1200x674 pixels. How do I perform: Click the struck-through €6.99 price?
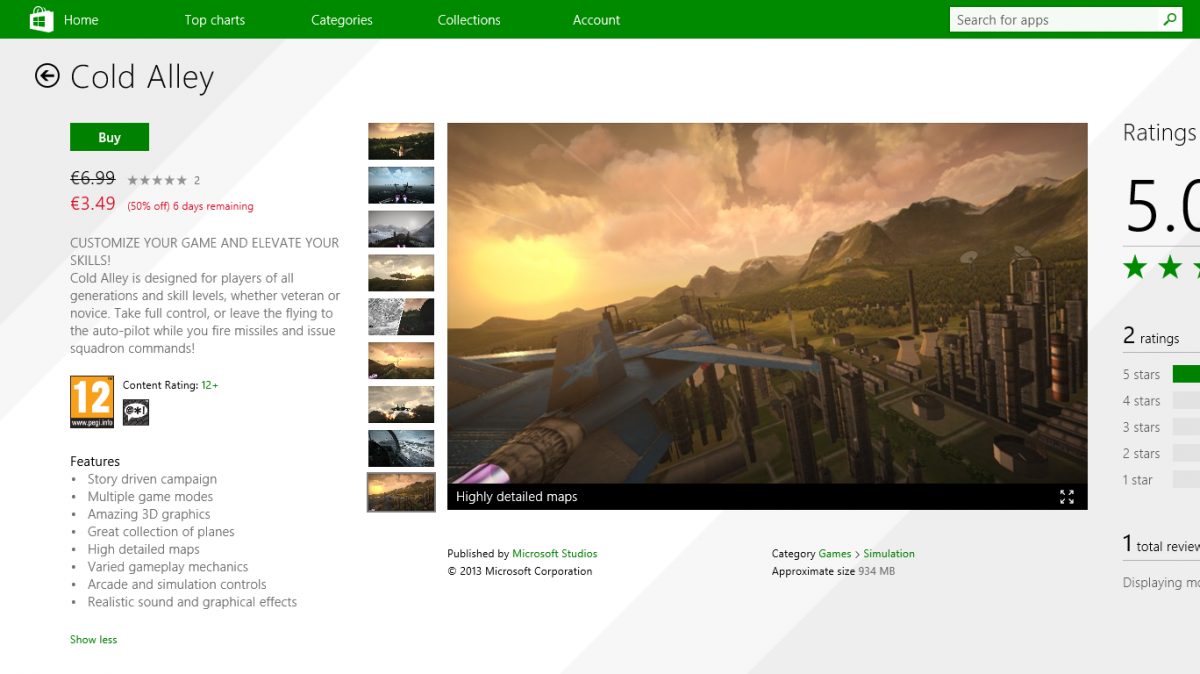(93, 178)
